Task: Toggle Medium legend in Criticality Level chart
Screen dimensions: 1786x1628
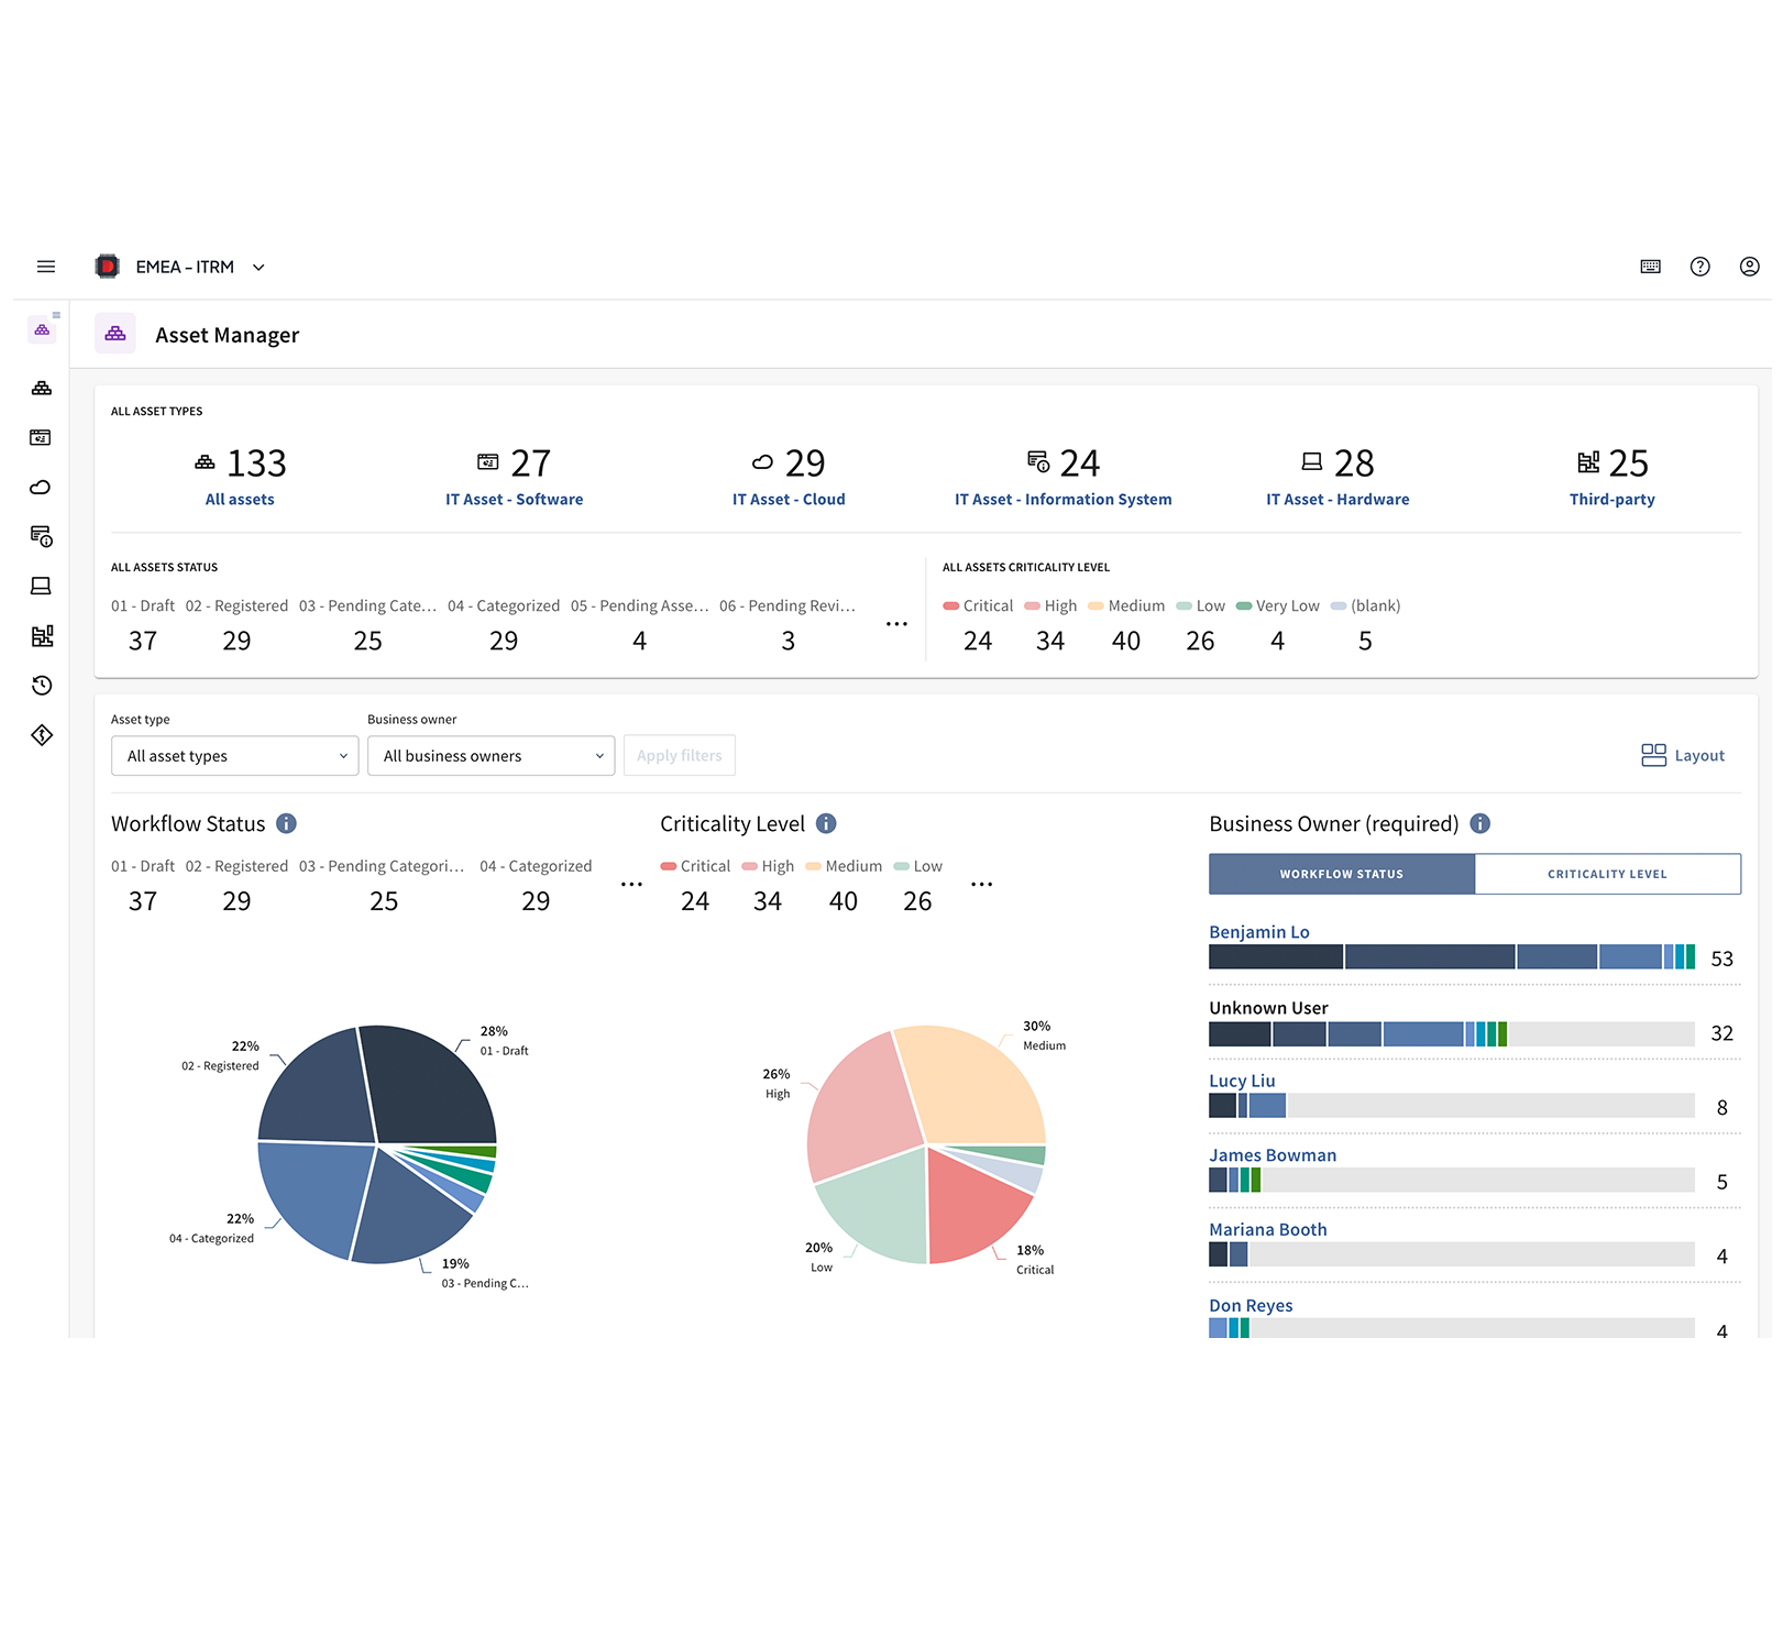Action: 843,866
